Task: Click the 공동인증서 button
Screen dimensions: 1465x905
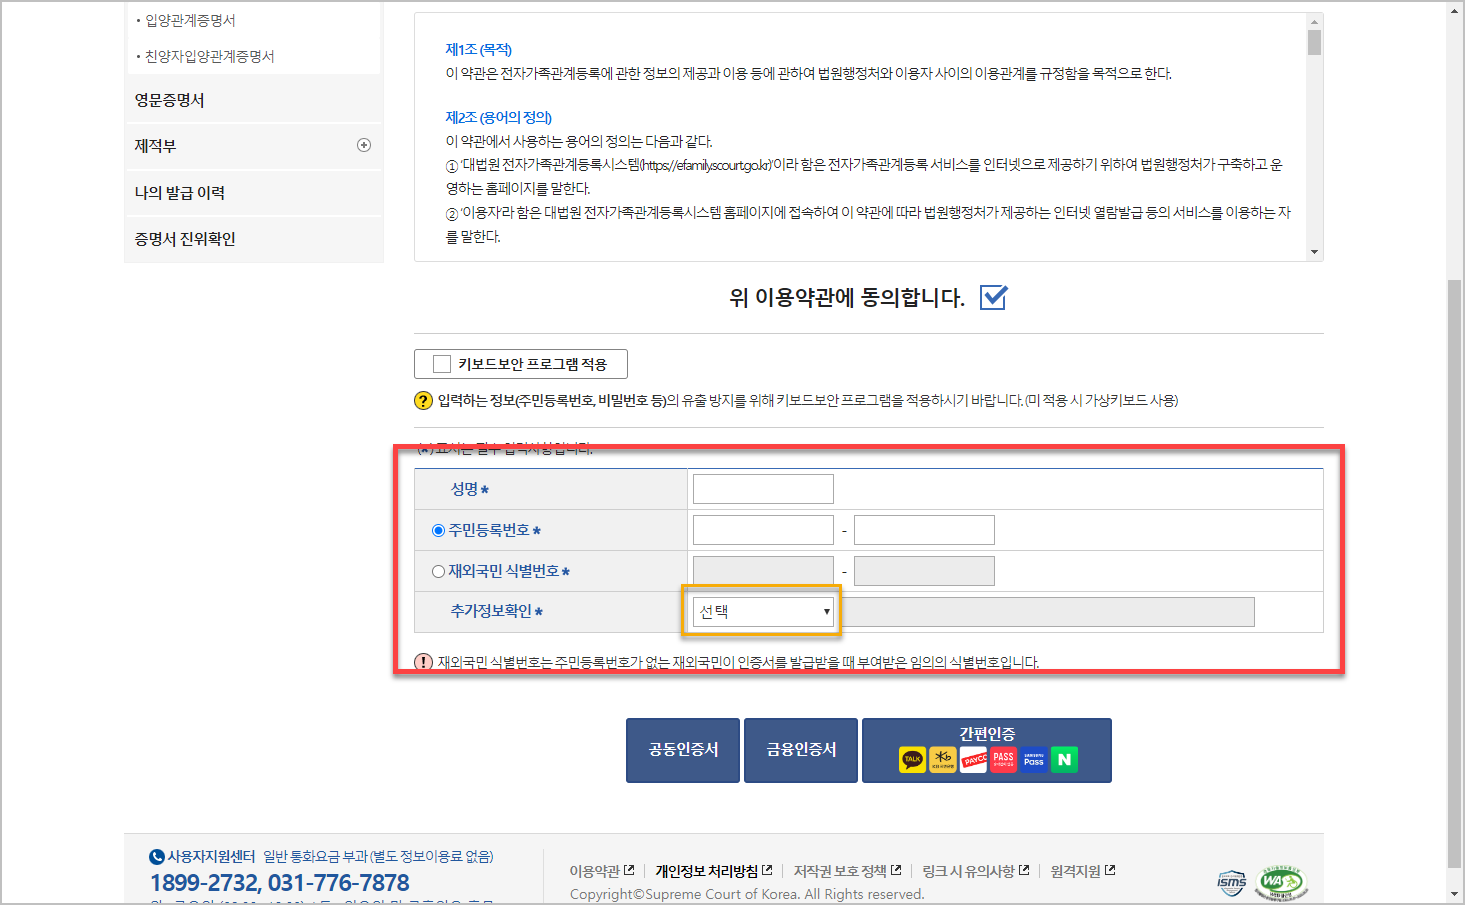Action: 682,750
